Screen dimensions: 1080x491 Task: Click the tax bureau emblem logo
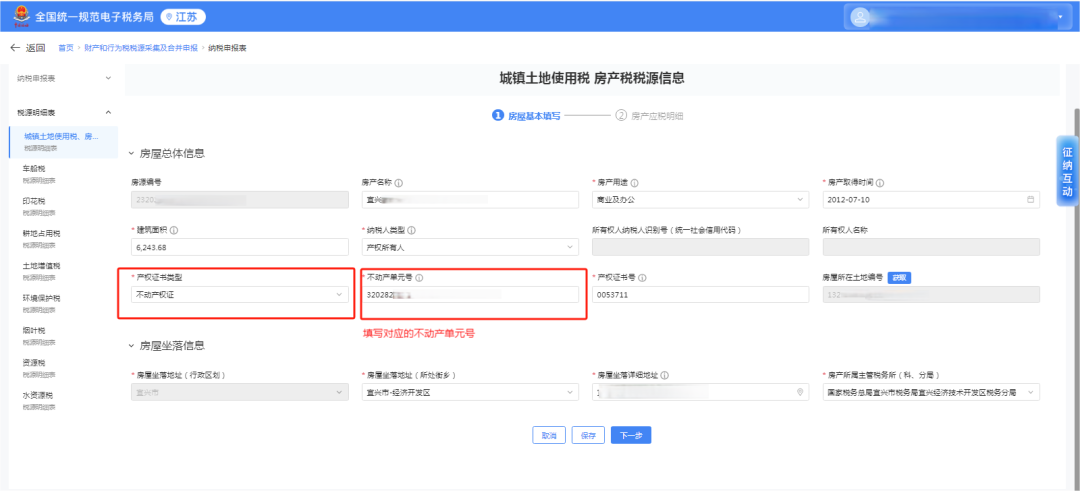coord(22,17)
